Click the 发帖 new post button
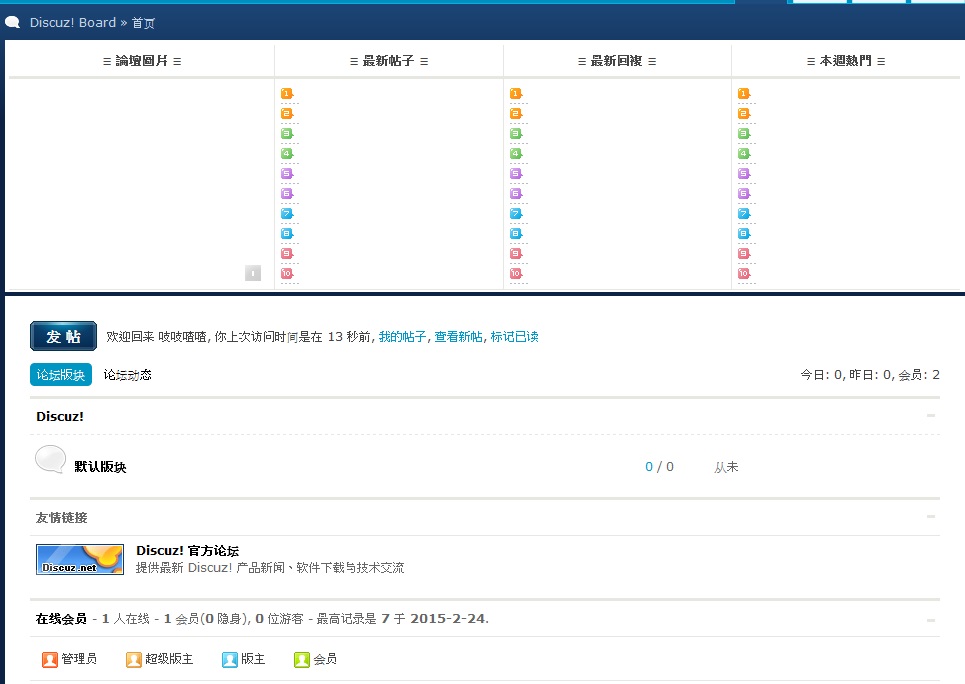 tap(63, 336)
